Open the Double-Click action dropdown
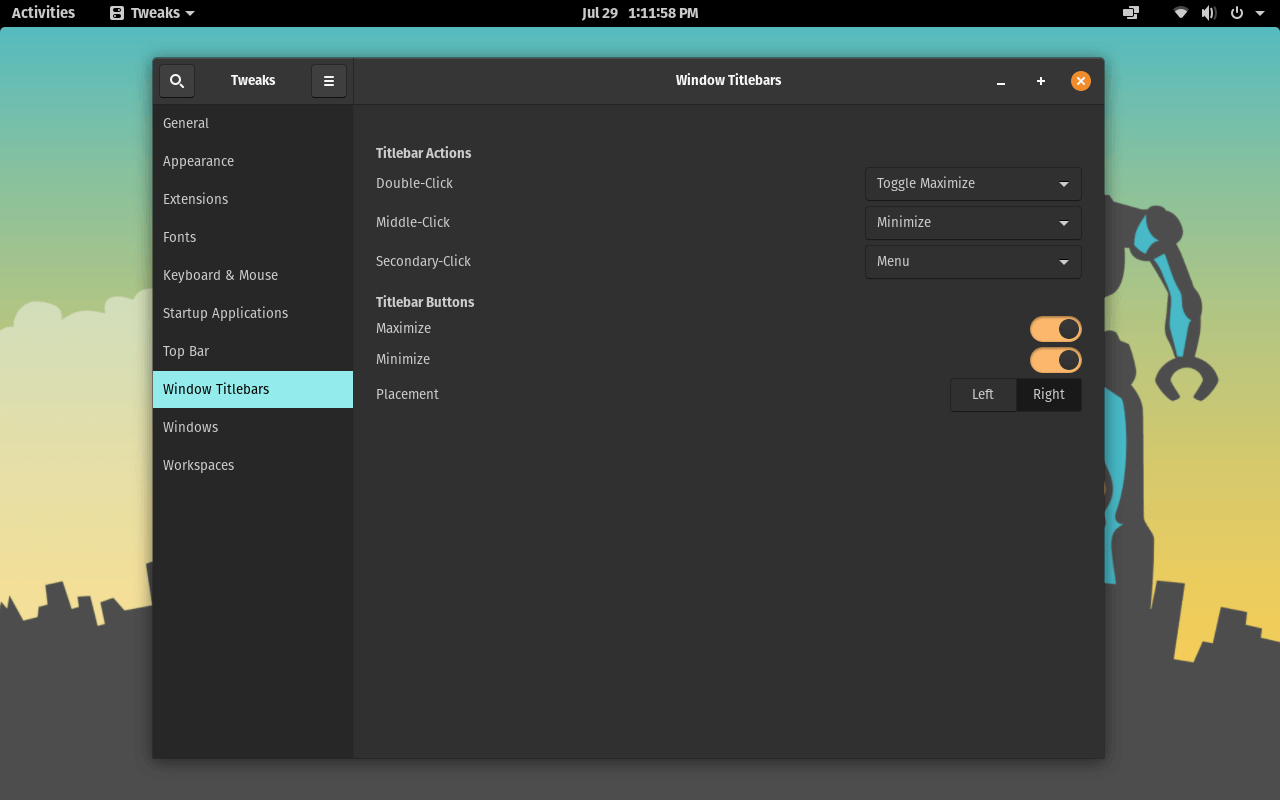Image resolution: width=1280 pixels, height=800 pixels. click(972, 183)
